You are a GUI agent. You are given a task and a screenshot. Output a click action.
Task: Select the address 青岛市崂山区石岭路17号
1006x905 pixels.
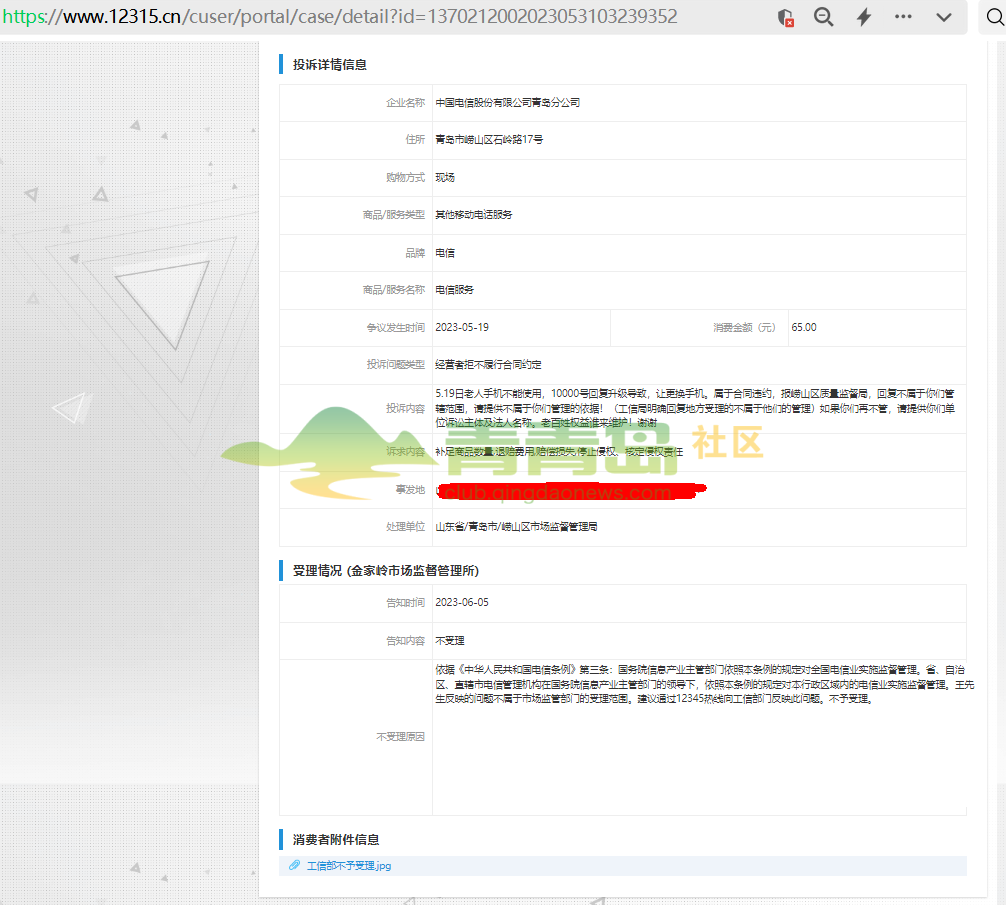coord(489,140)
